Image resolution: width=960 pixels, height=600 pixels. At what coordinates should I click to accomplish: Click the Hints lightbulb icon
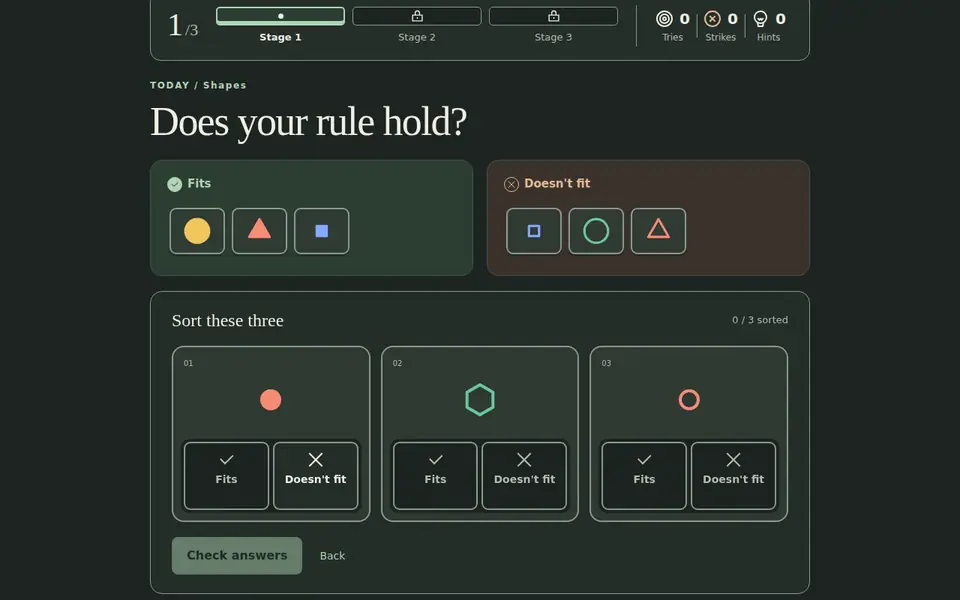tap(760, 19)
